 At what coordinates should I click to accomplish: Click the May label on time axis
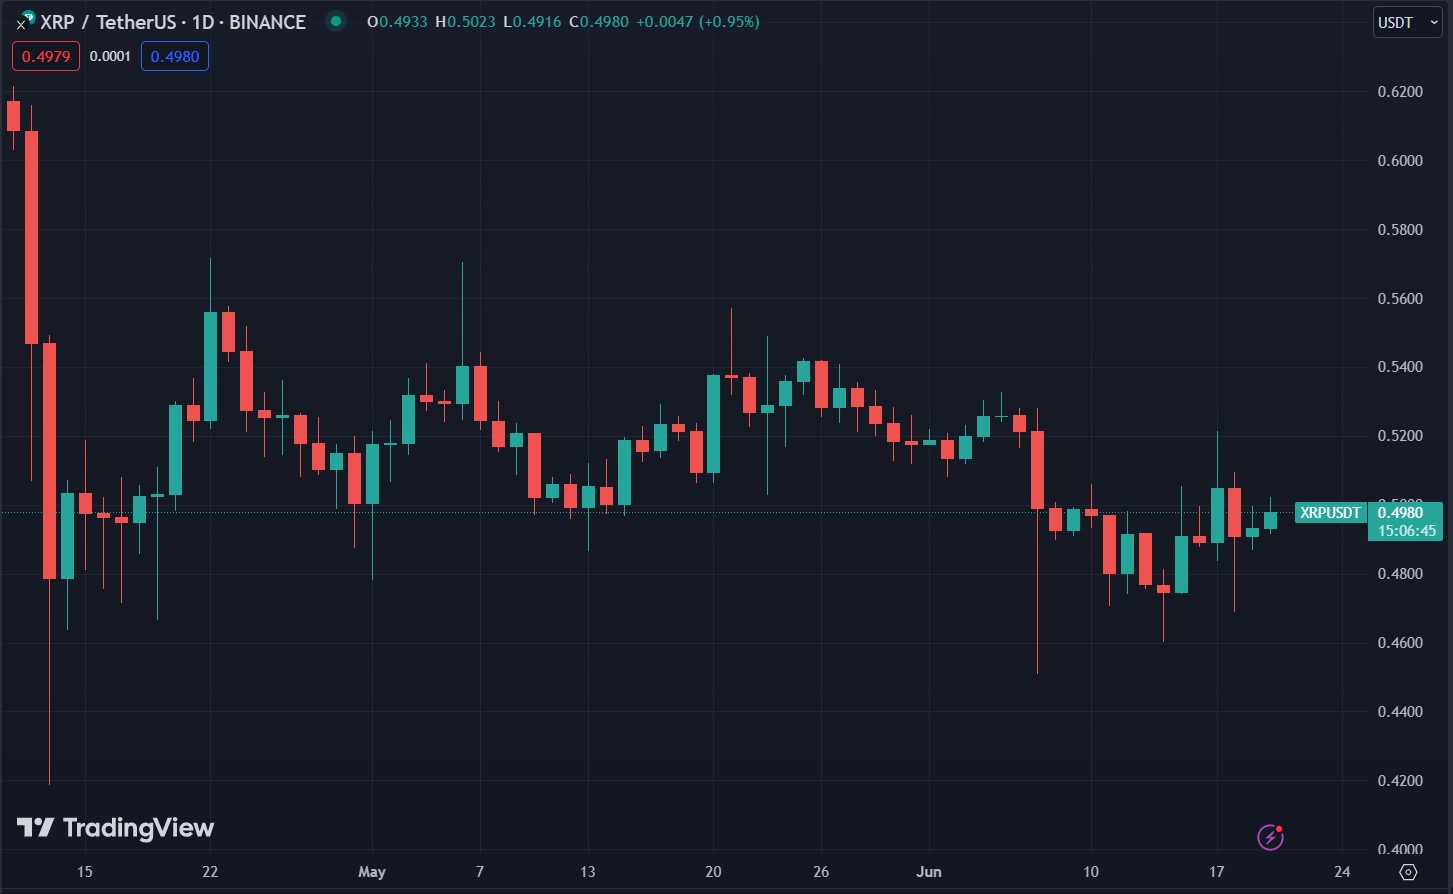[x=372, y=872]
